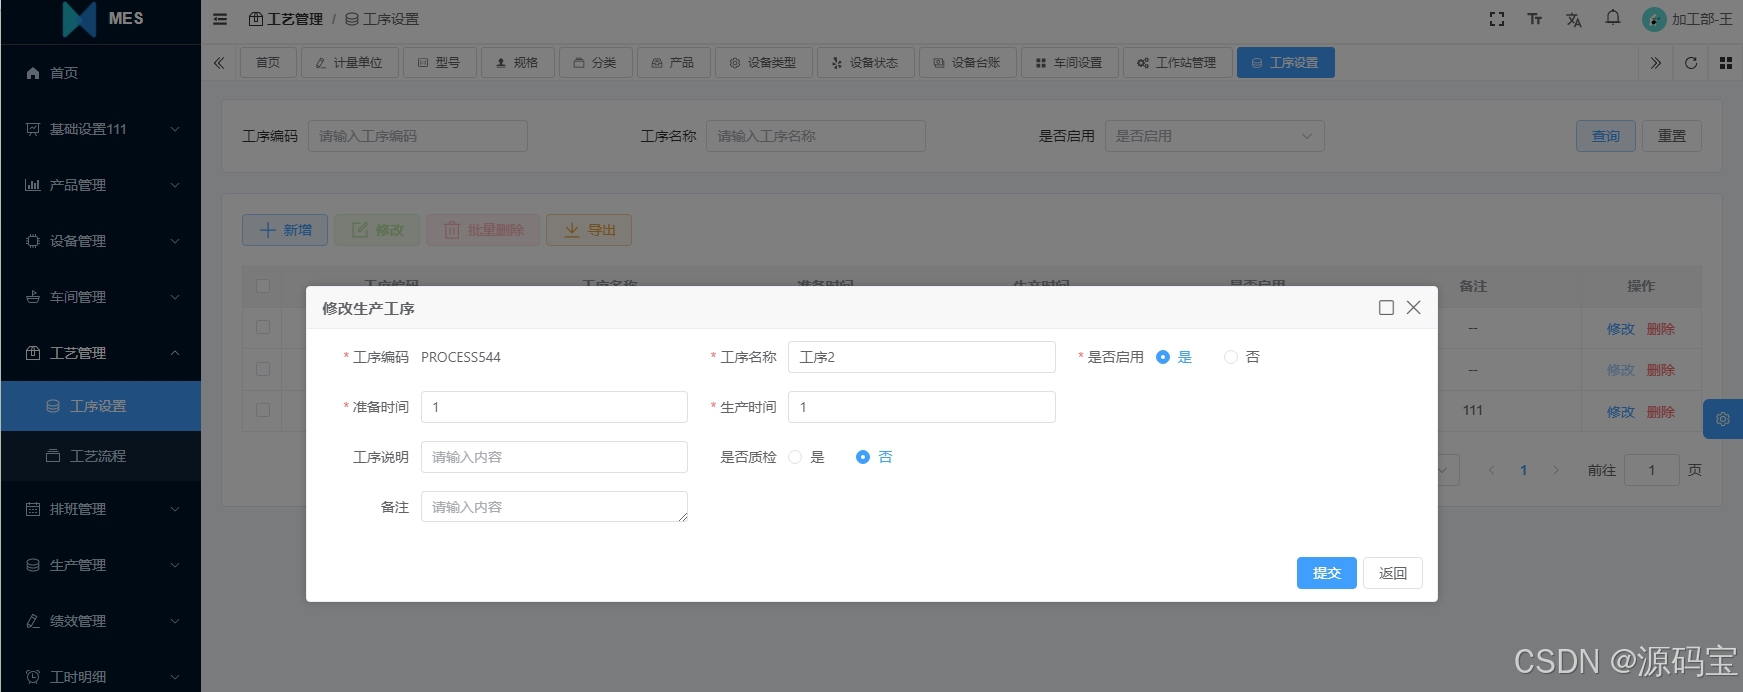Open the tab grid options icon

click(1726, 63)
